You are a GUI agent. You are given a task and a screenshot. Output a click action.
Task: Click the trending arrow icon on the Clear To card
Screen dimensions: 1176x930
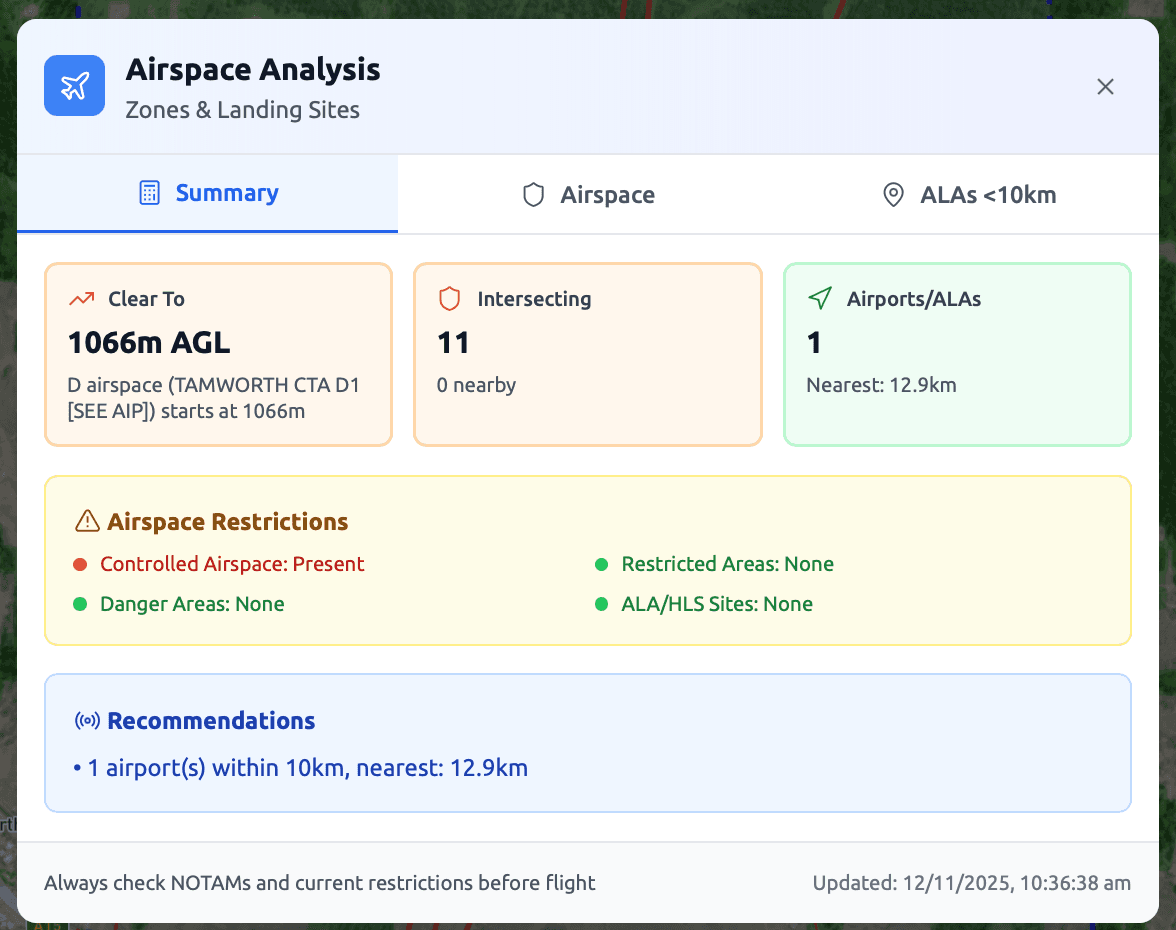pos(82,298)
